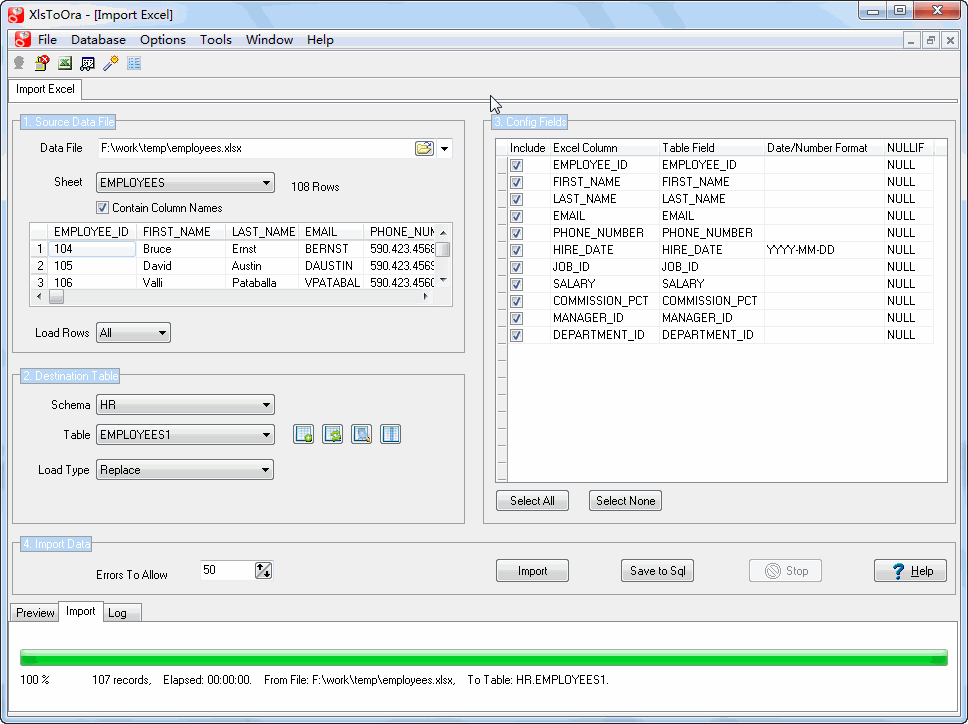Image resolution: width=968 pixels, height=724 pixels.
Task: Click the create new table icon
Action: click(x=304, y=435)
